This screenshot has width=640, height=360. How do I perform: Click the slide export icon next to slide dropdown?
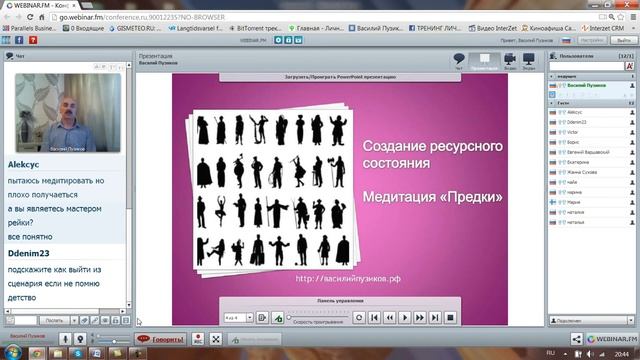[x=262, y=318]
